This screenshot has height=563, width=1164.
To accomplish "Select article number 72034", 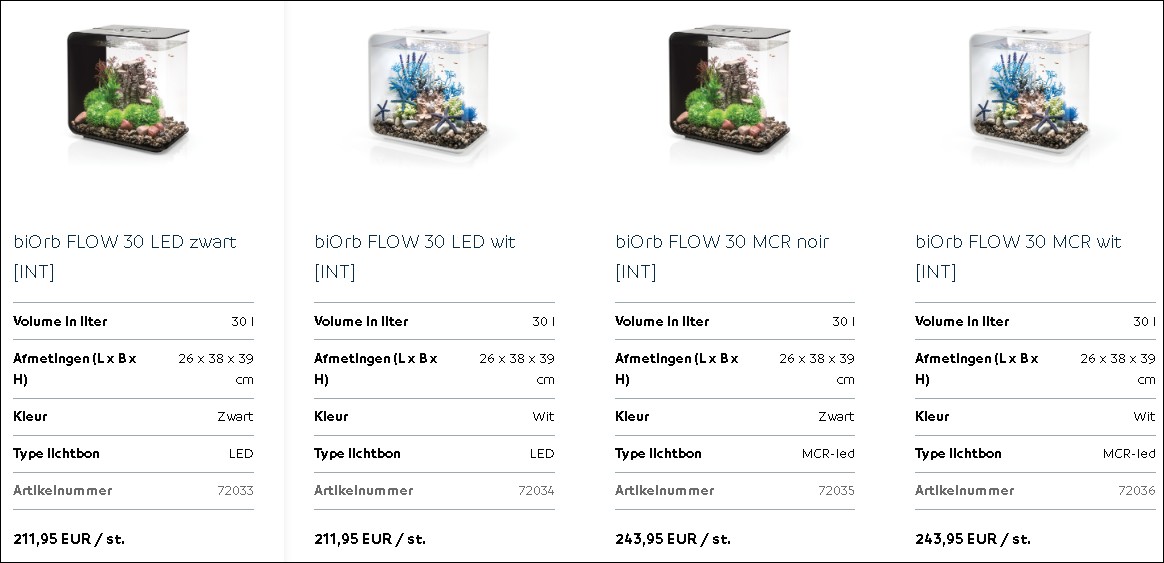I will pyautogui.click(x=536, y=490).
